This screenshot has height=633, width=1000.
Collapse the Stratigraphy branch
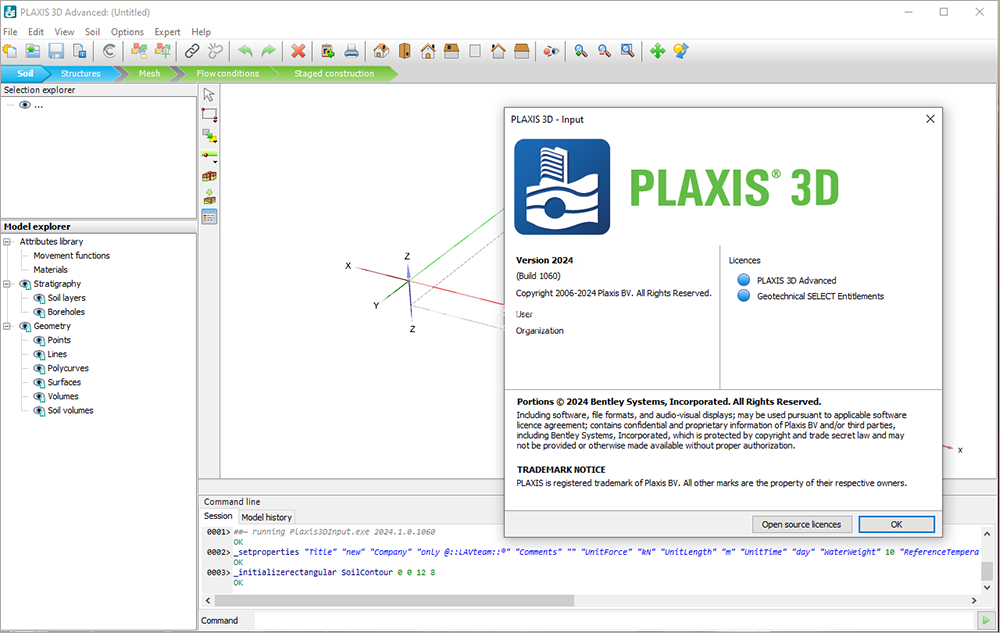(7, 283)
